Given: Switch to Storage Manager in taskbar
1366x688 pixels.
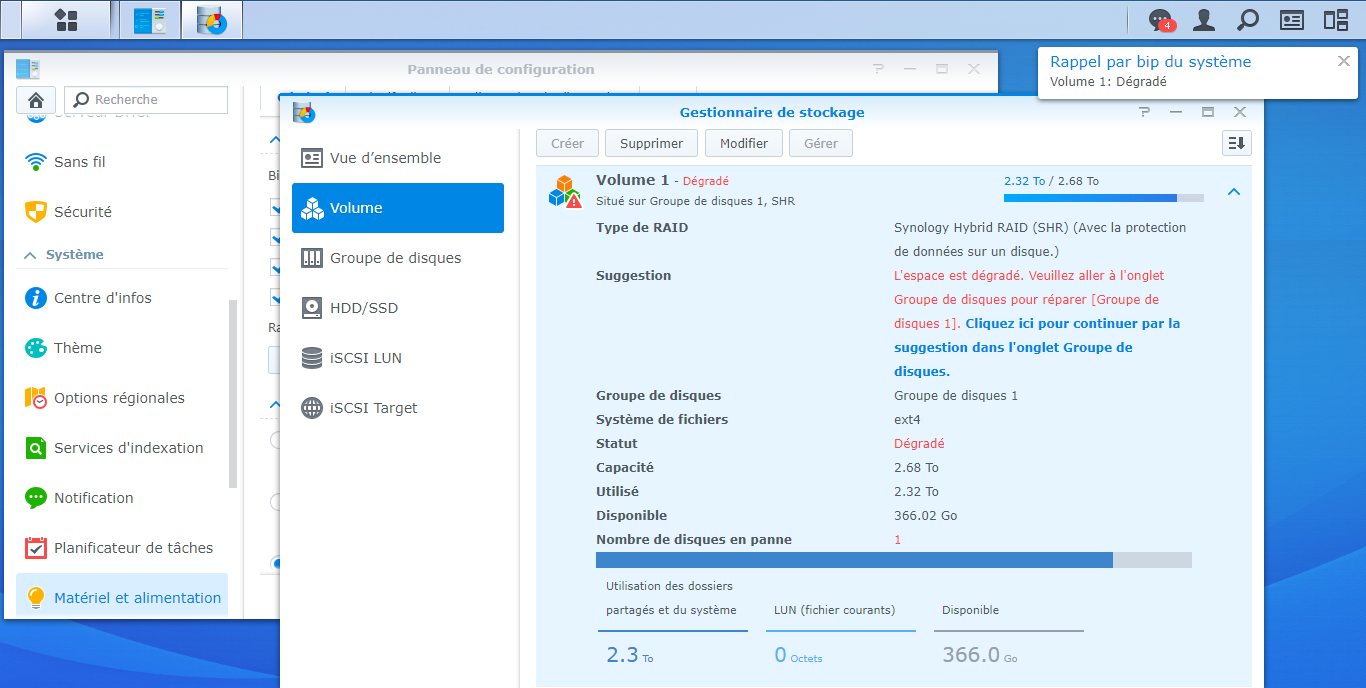Looking at the screenshot, I should (211, 20).
